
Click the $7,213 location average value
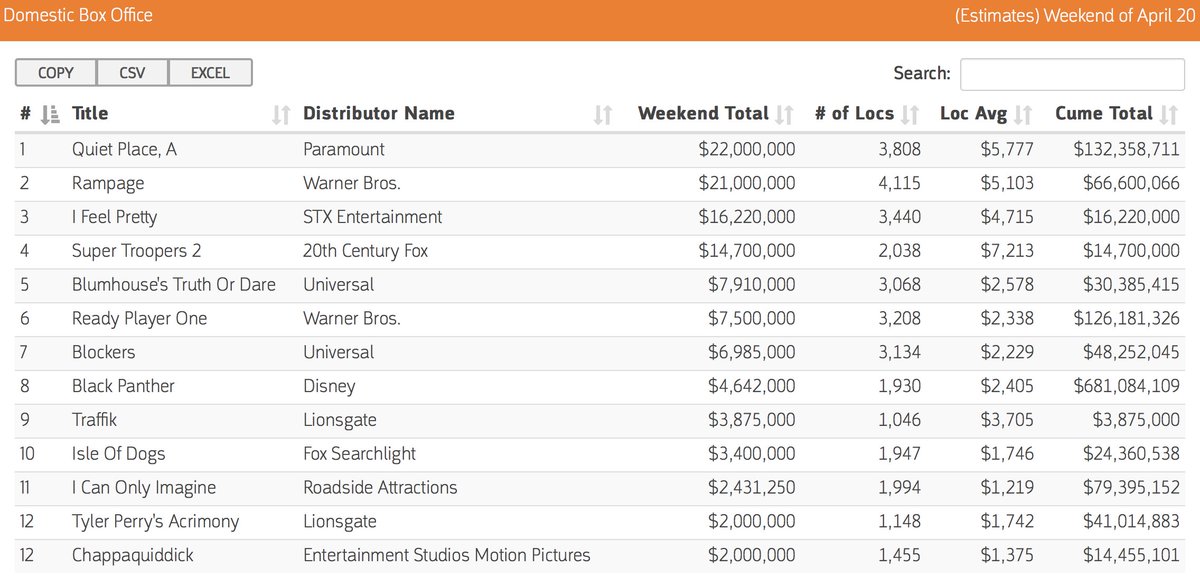[1008, 251]
